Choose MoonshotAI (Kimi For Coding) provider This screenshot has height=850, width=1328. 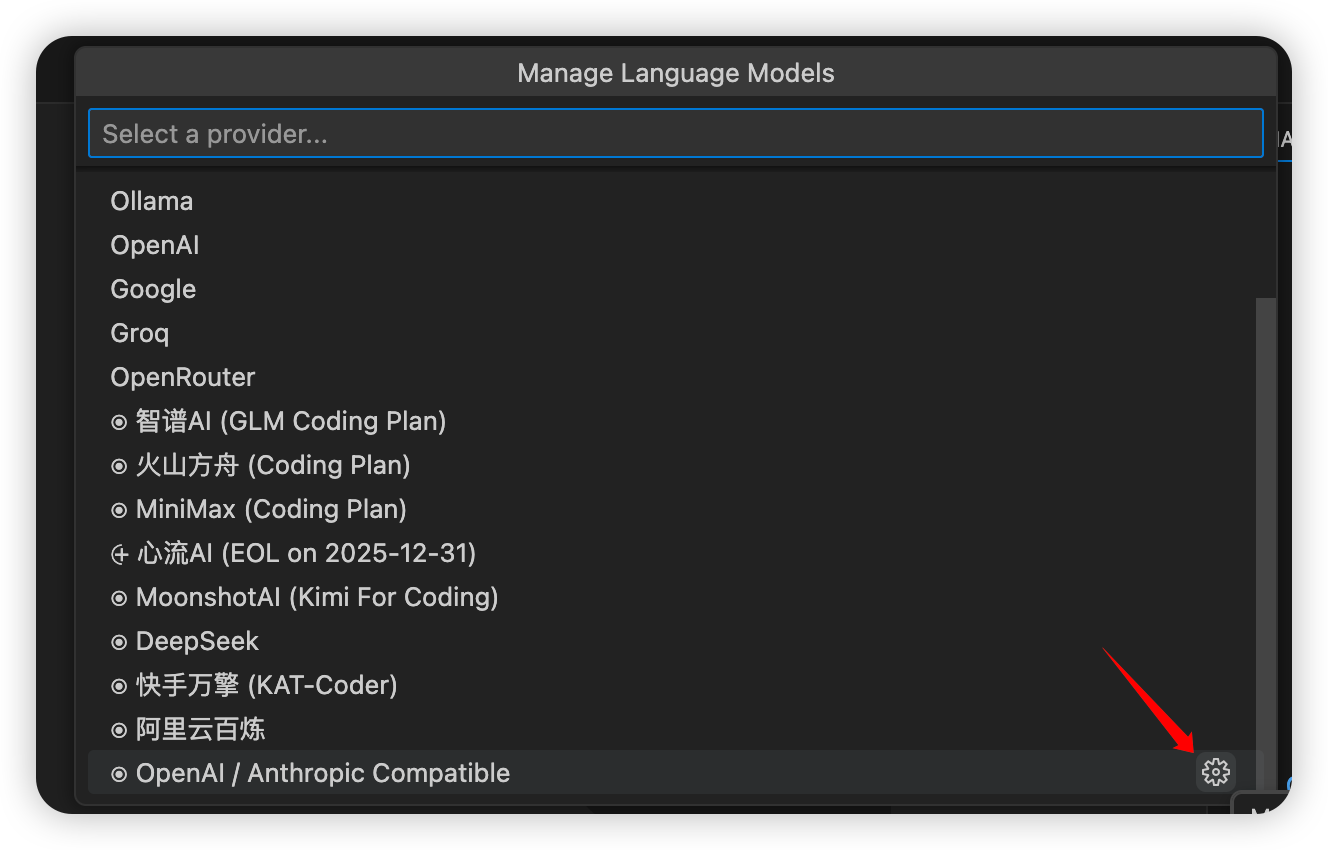676,597
